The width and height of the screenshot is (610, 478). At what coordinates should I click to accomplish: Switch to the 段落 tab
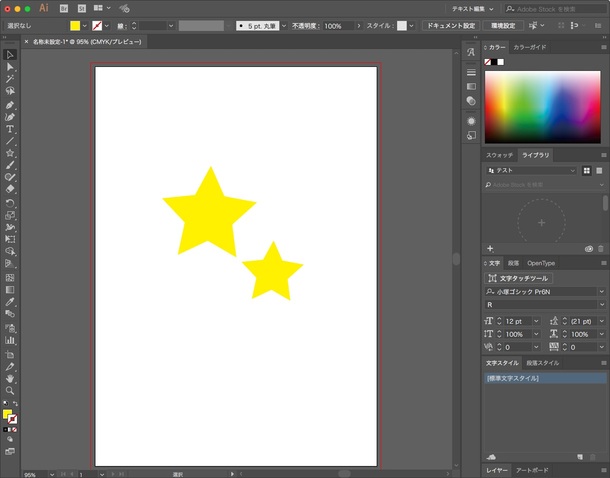pos(513,263)
